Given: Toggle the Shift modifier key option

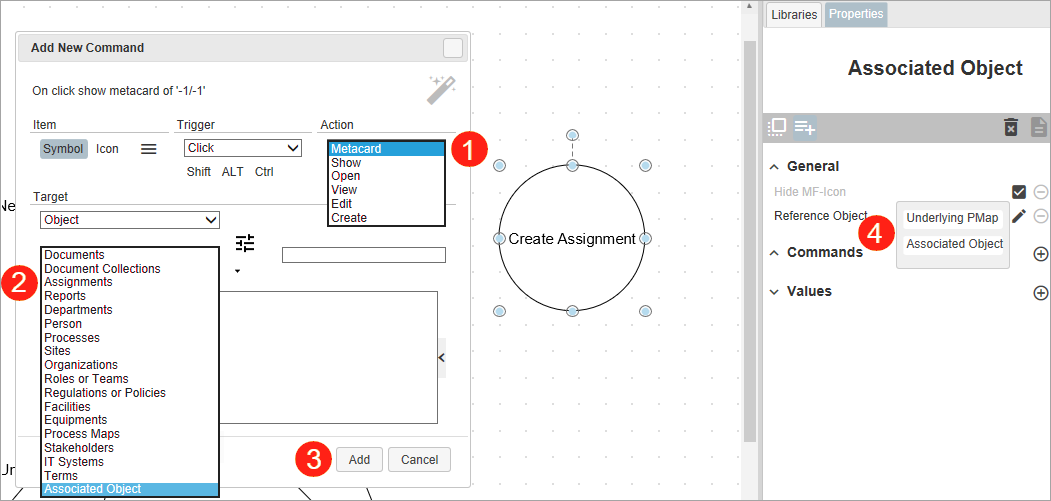Looking at the screenshot, I should 199,172.
